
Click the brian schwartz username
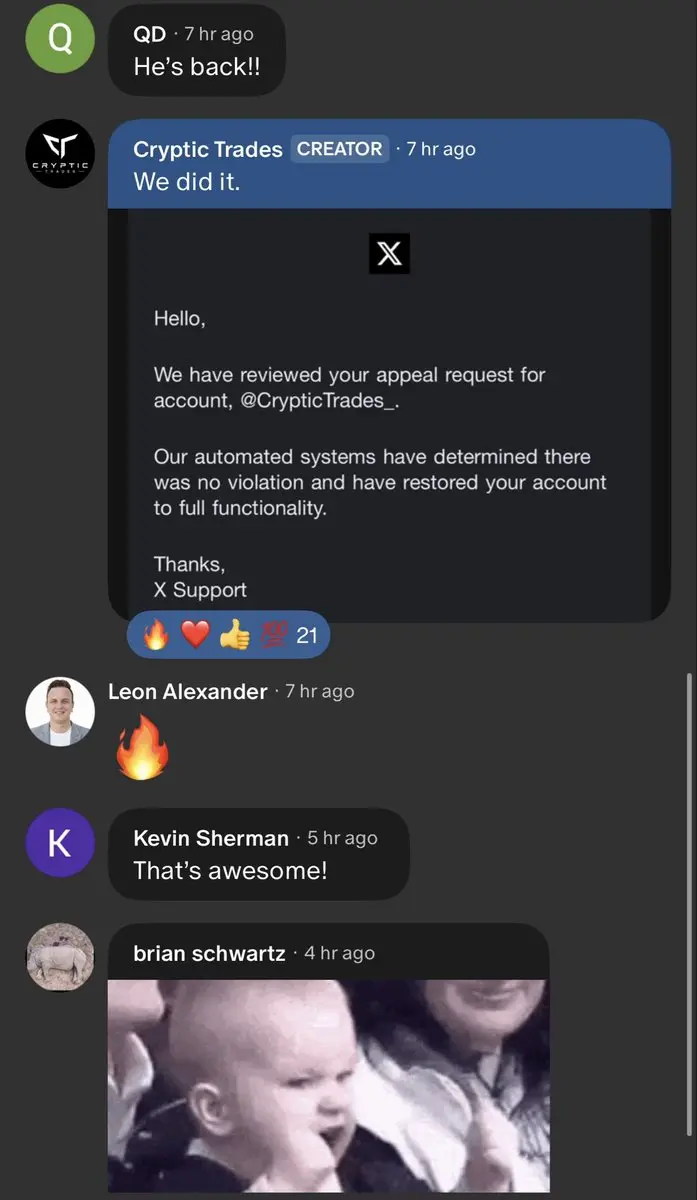pyautogui.click(x=209, y=953)
